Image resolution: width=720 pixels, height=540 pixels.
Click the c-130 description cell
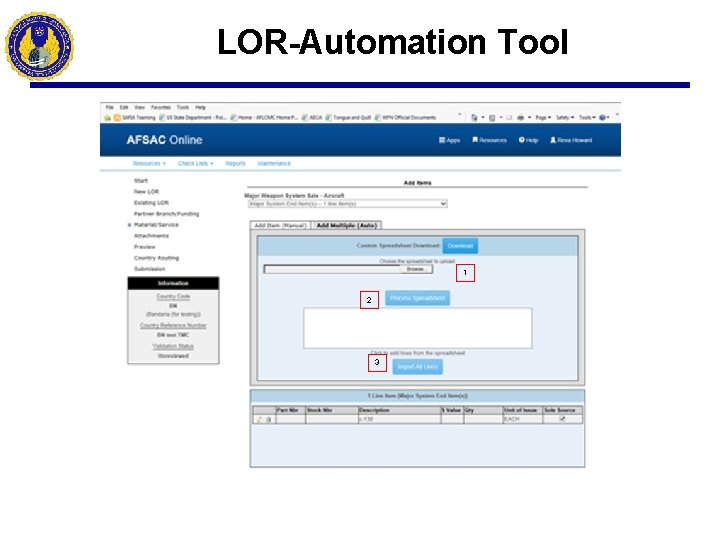pos(399,419)
